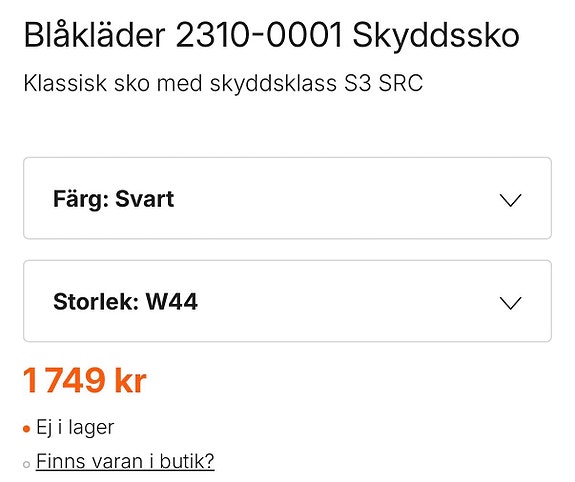Open the 'Finns varan i butik?' link

(125, 461)
